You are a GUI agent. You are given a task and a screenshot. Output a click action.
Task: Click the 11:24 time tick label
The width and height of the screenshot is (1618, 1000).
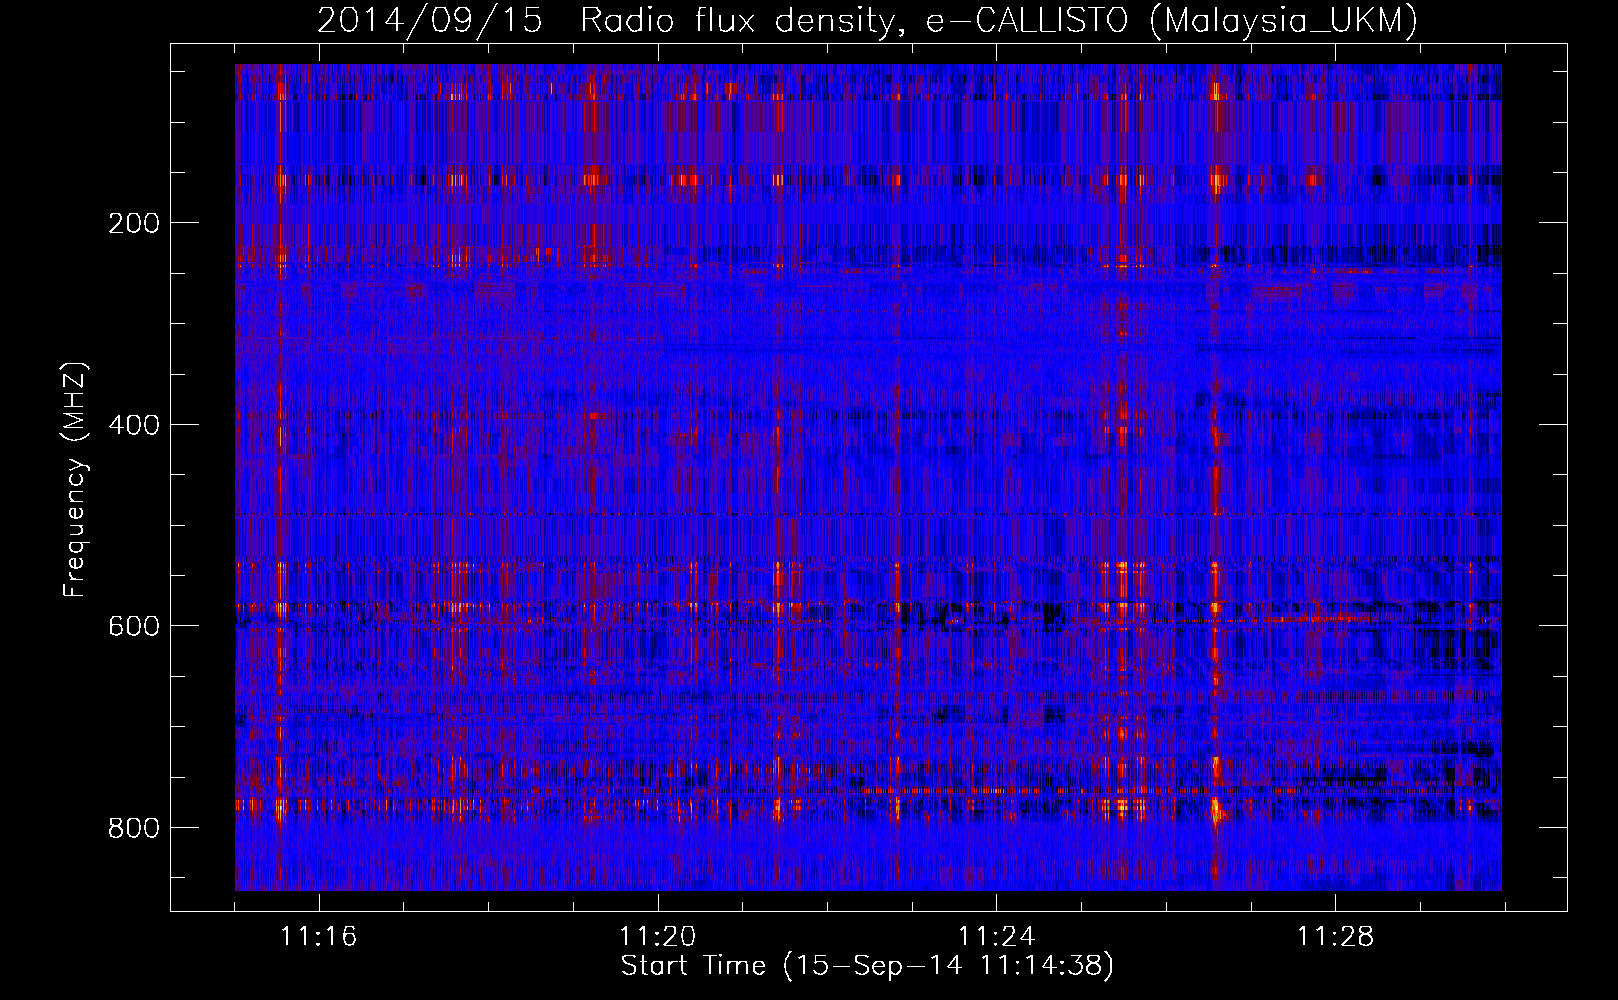[x=996, y=937]
